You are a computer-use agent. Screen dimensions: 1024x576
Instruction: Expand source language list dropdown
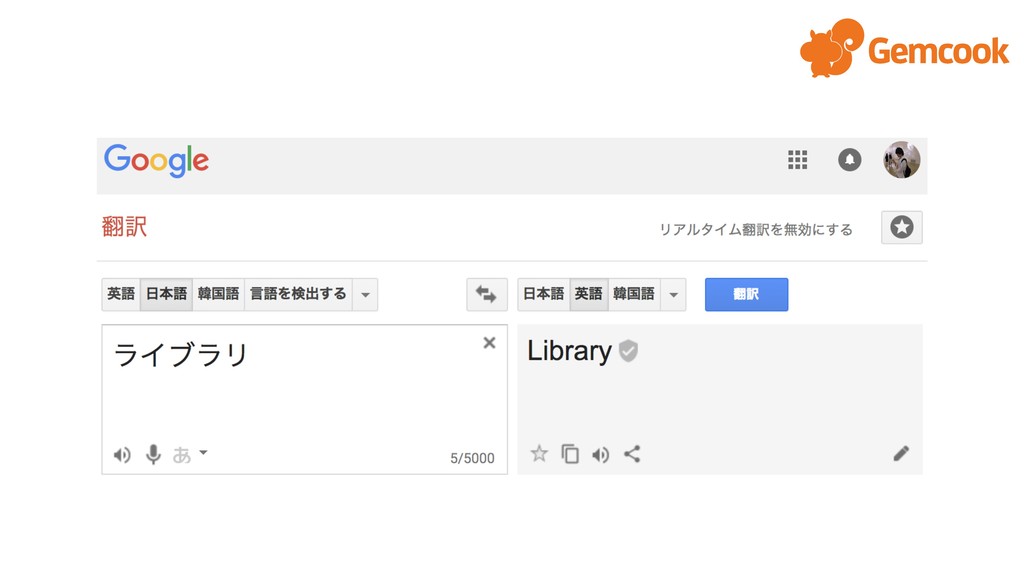[365, 295]
